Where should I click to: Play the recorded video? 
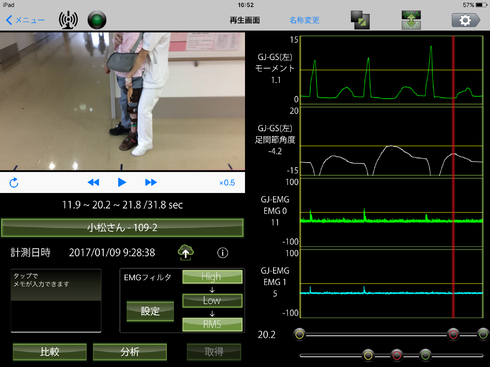pos(122,182)
